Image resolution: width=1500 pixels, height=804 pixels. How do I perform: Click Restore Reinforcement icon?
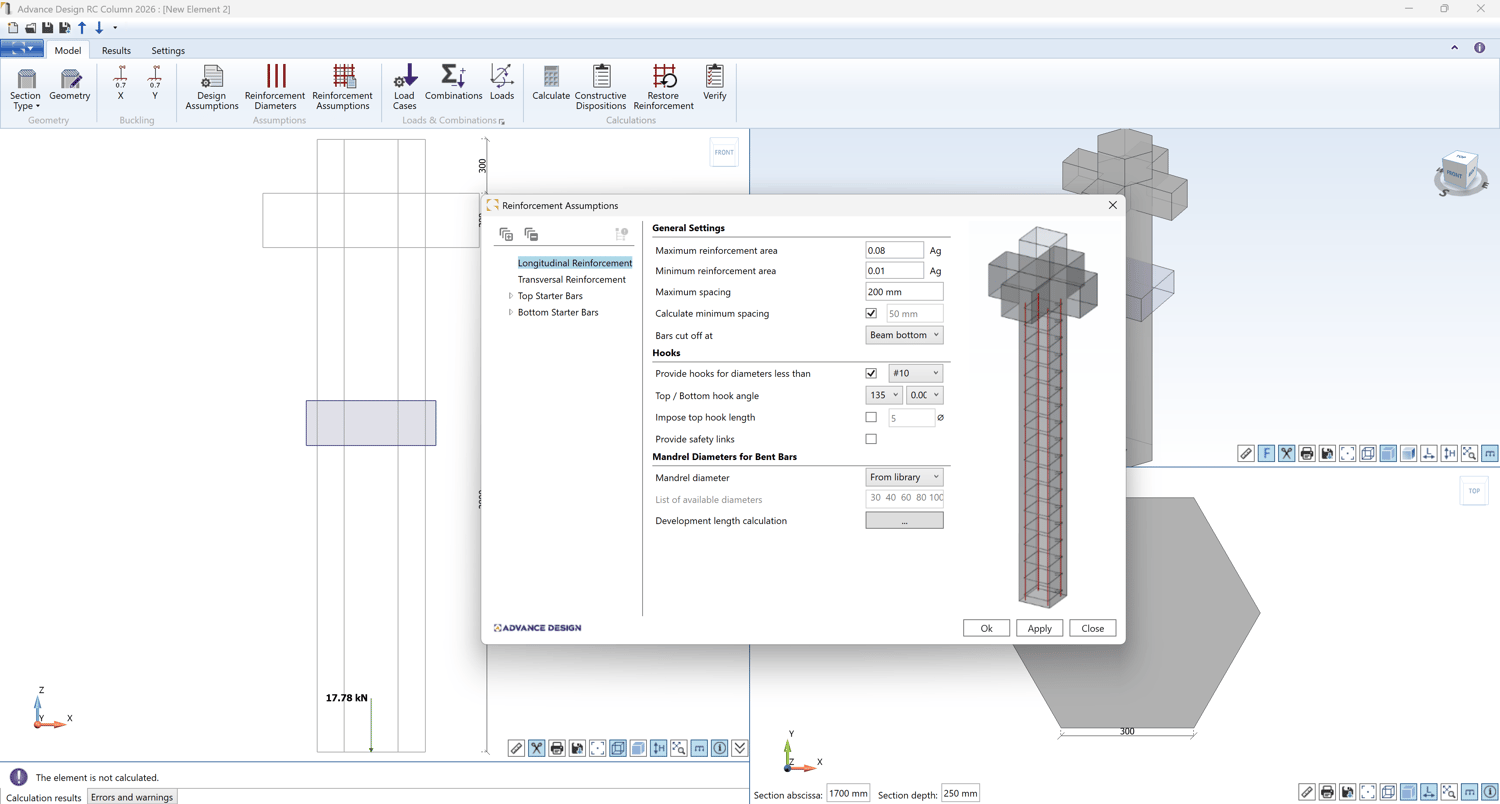pos(663,86)
